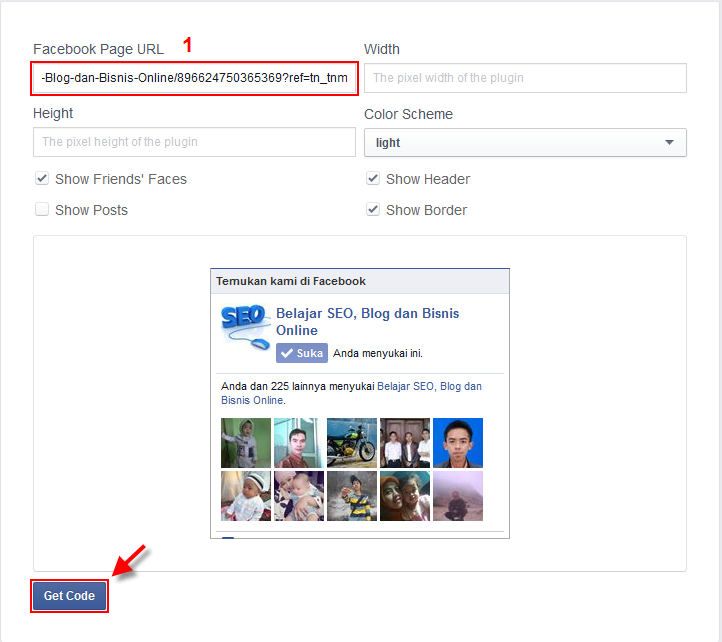Click the Facebook Page URL label

pyautogui.click(x=99, y=49)
